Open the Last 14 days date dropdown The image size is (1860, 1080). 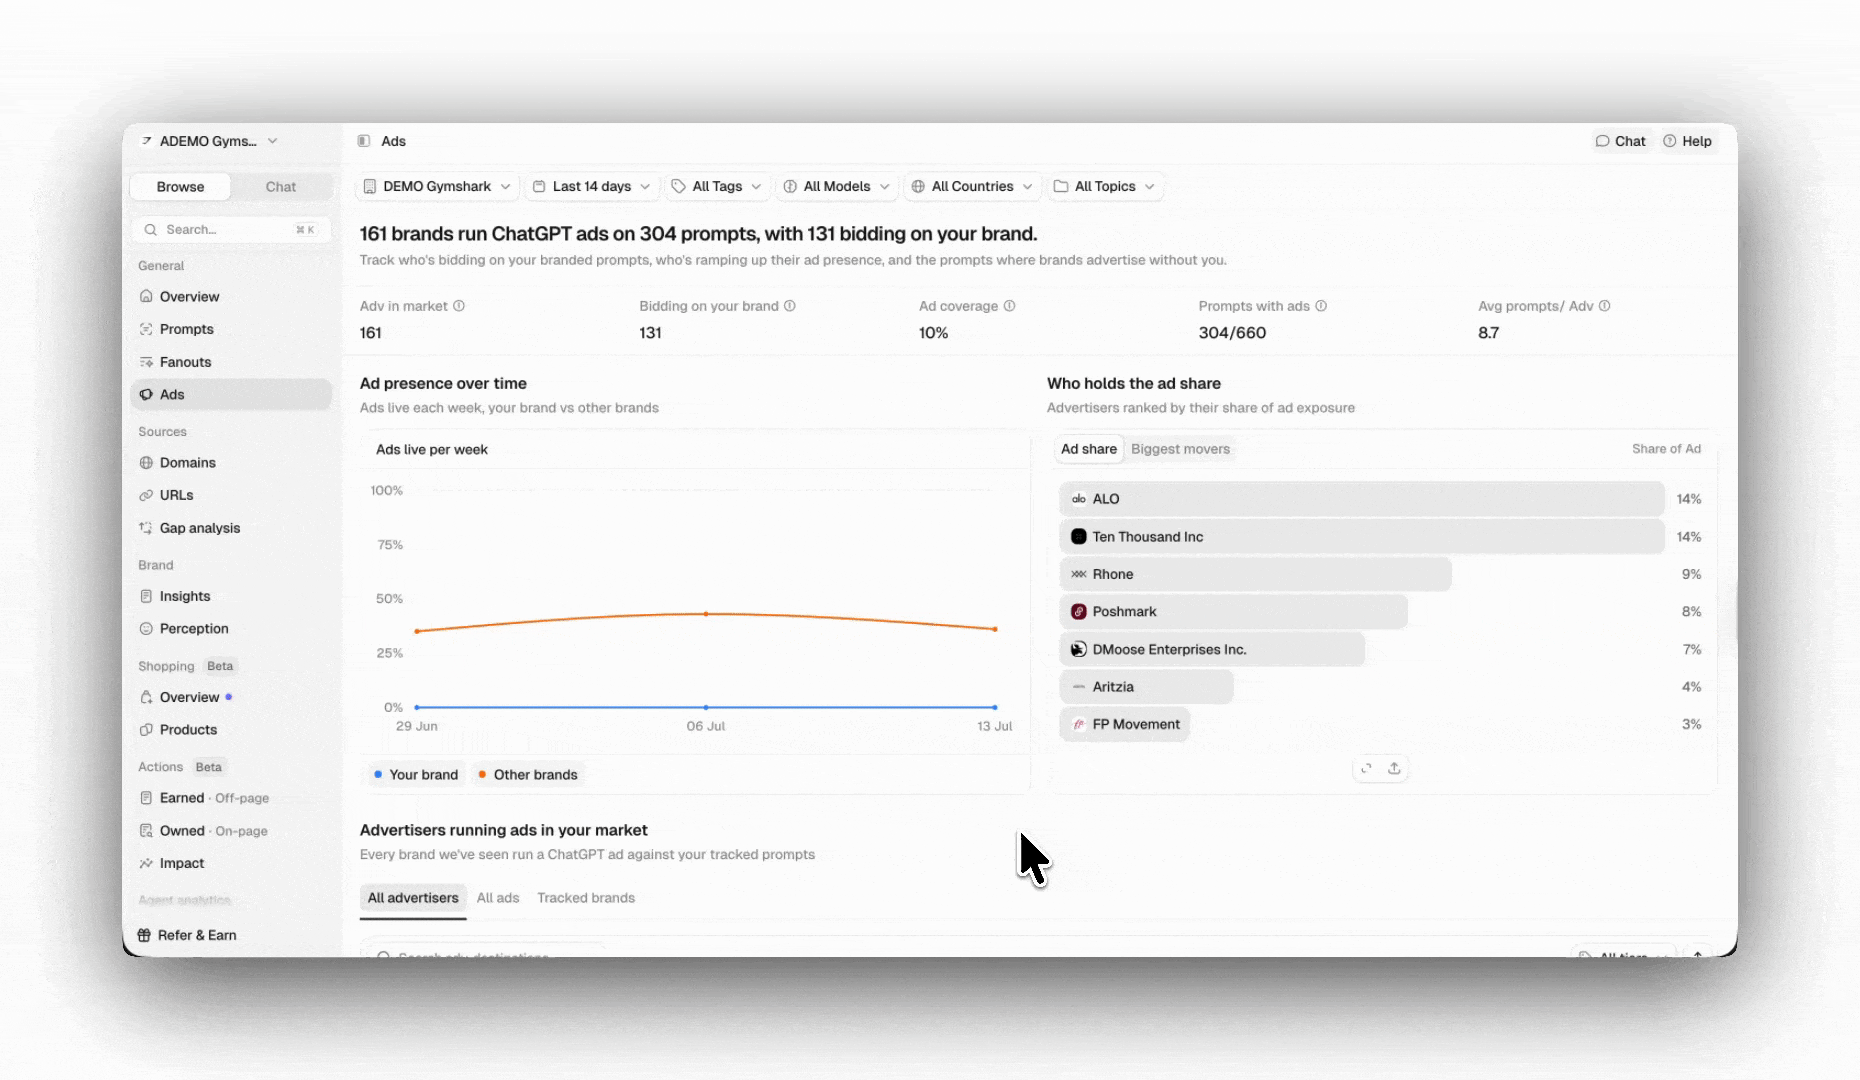[591, 187]
